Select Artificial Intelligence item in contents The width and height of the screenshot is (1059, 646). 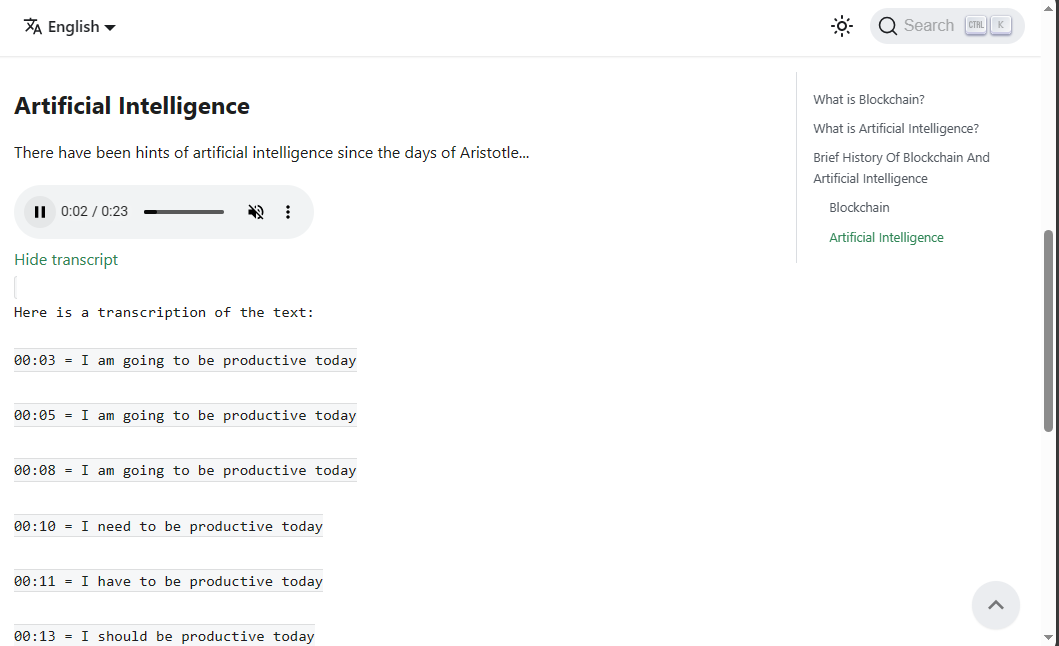886,238
